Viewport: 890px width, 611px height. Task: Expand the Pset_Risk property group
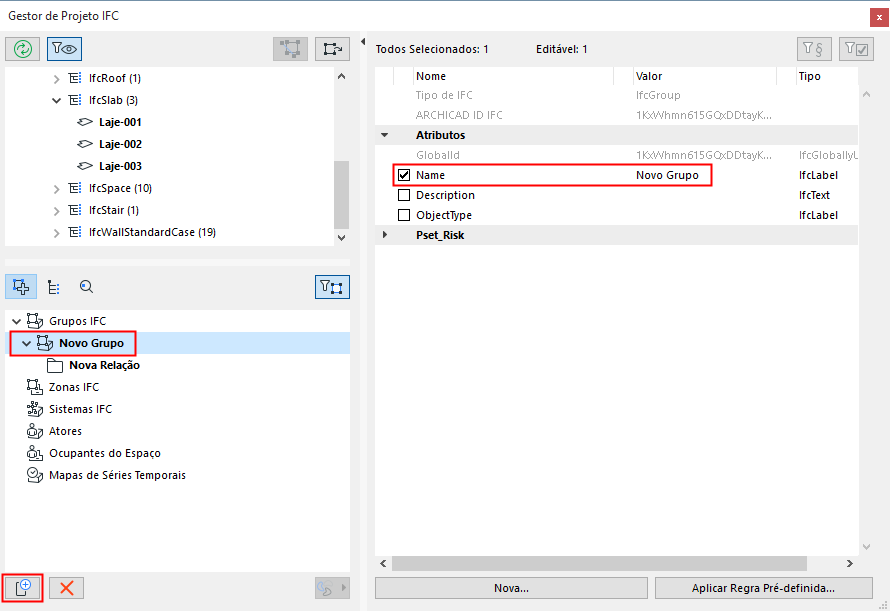point(385,235)
